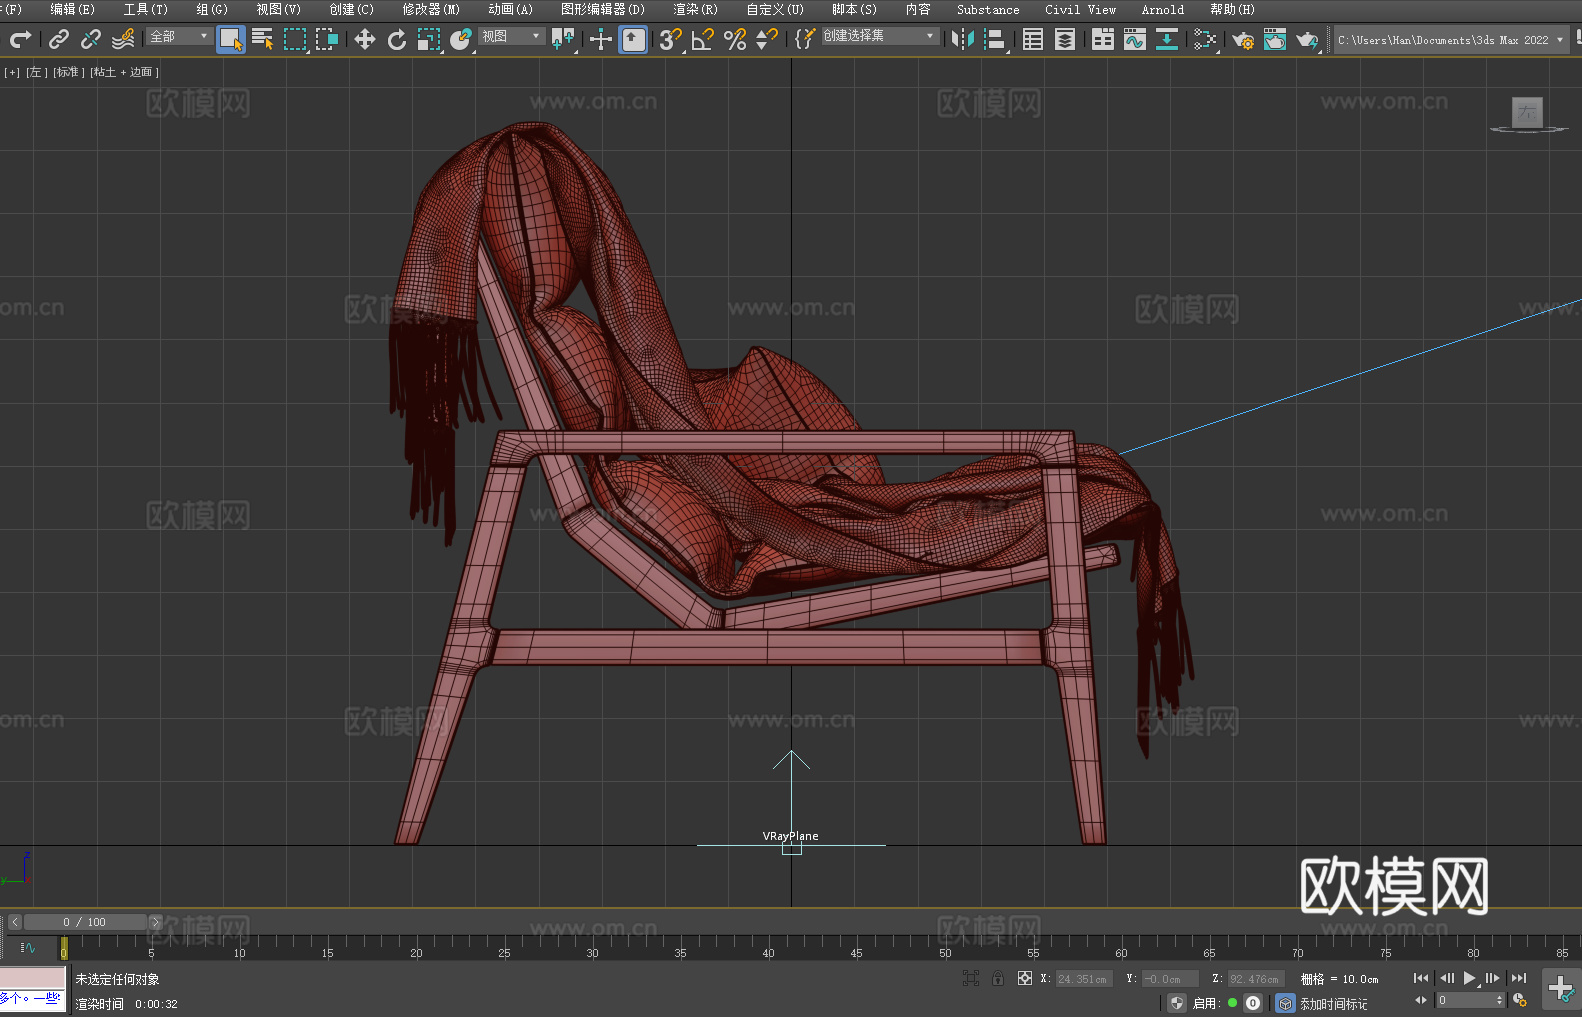Open the selection filter dropdown showing 全部
This screenshot has height=1017, width=1582.
click(179, 36)
